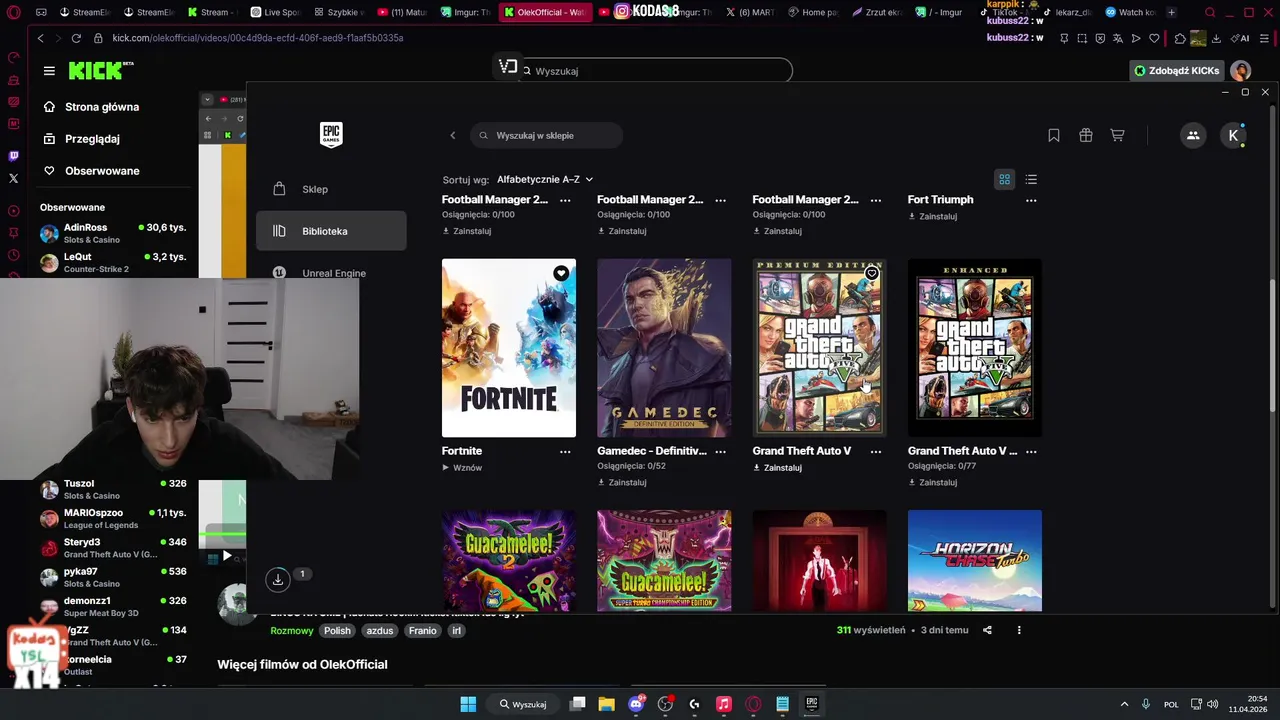Open the Epic wishlist bookmark icon
Viewport: 1280px width, 720px height.
[x=1054, y=135]
